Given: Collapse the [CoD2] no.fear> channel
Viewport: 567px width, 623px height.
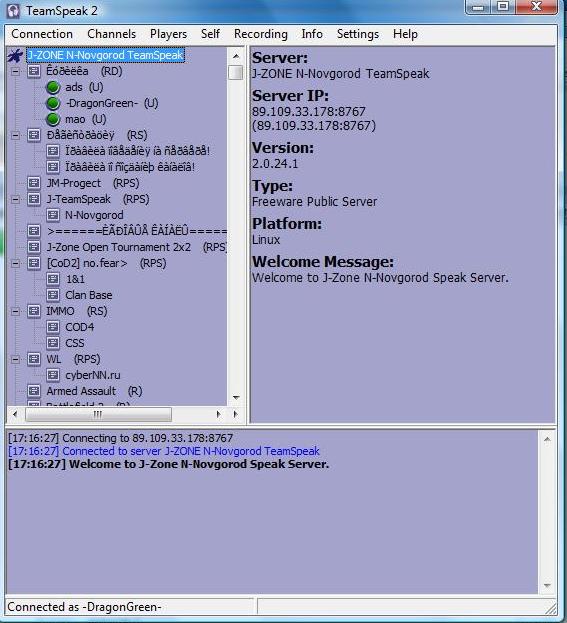Looking at the screenshot, I should click(15, 263).
